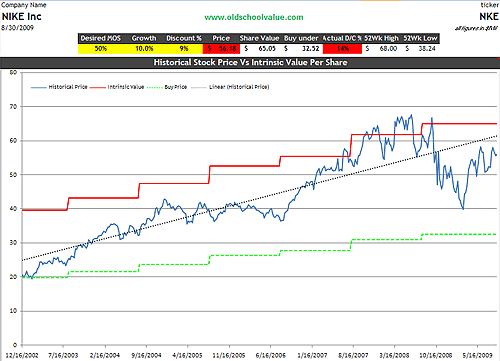Click the Historical Stock Price Vs Intrinsic Value title

coord(250,62)
